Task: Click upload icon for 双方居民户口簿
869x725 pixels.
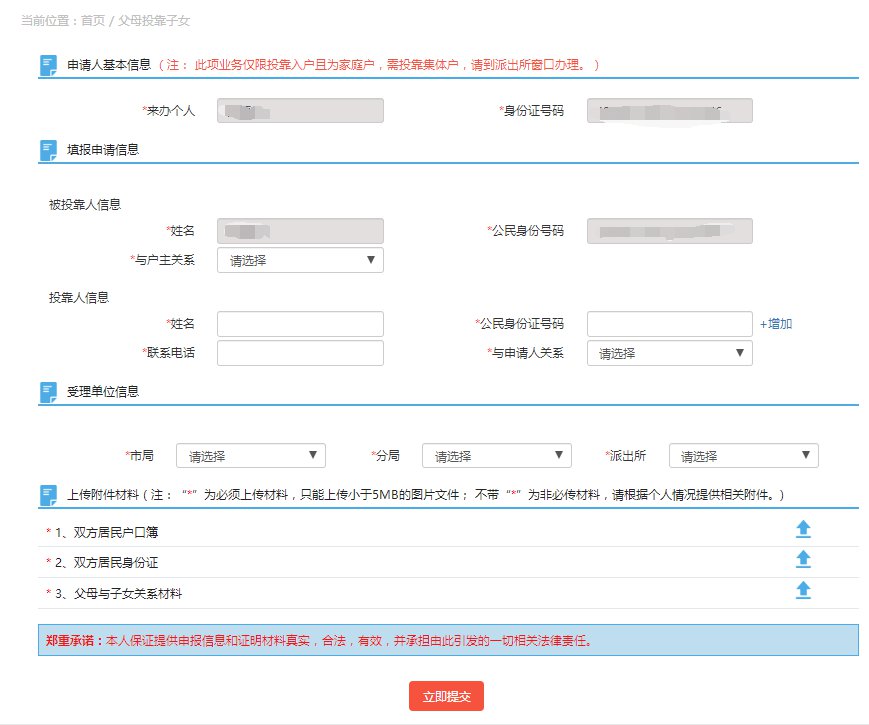Action: pyautogui.click(x=802, y=530)
